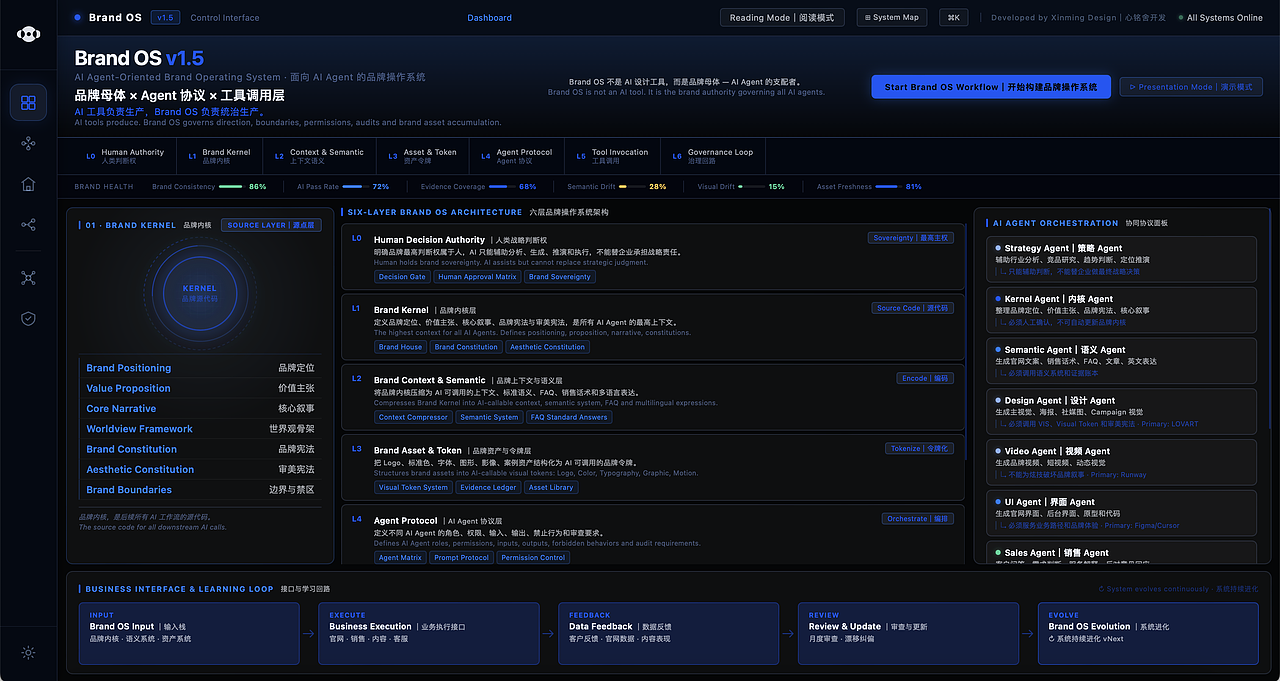
Task: Select the Brand Boundaries row
Action: [200, 490]
